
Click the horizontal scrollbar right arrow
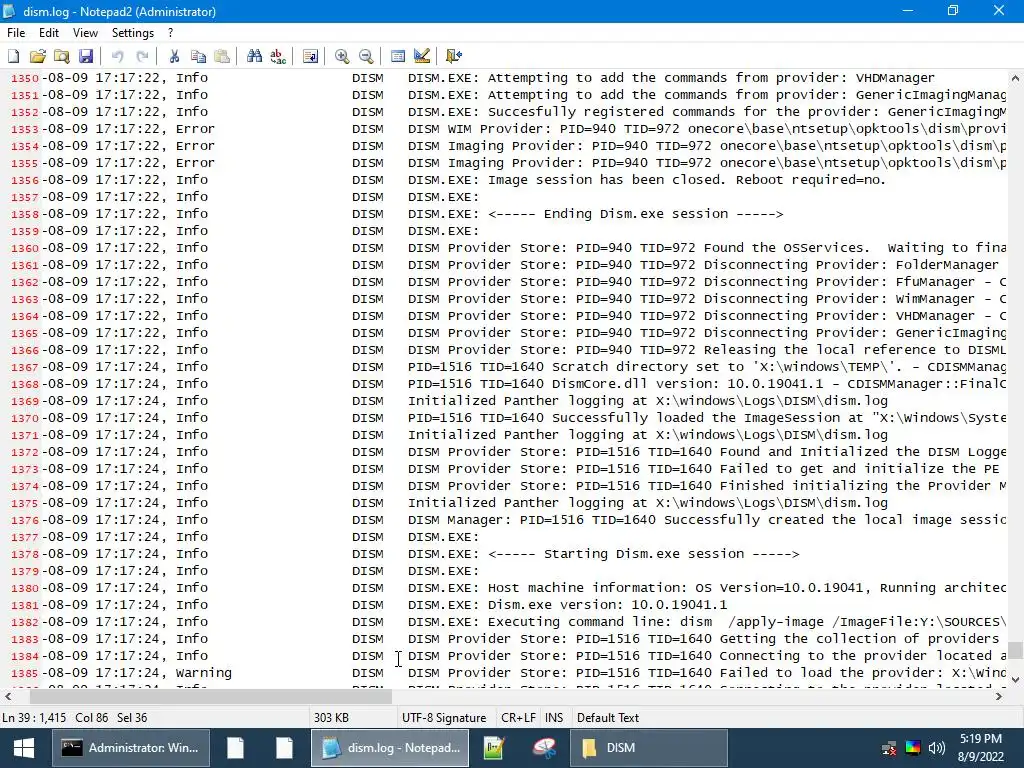point(999,696)
